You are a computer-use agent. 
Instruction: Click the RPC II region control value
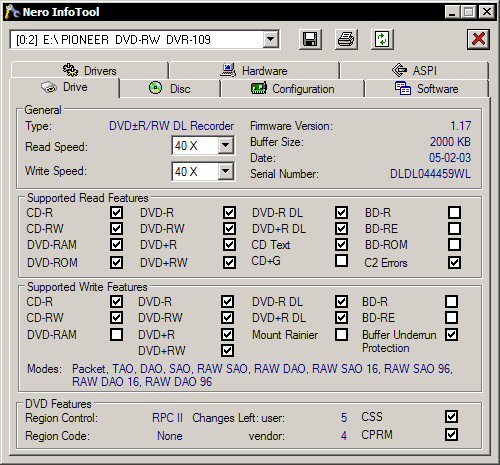[x=167, y=418]
